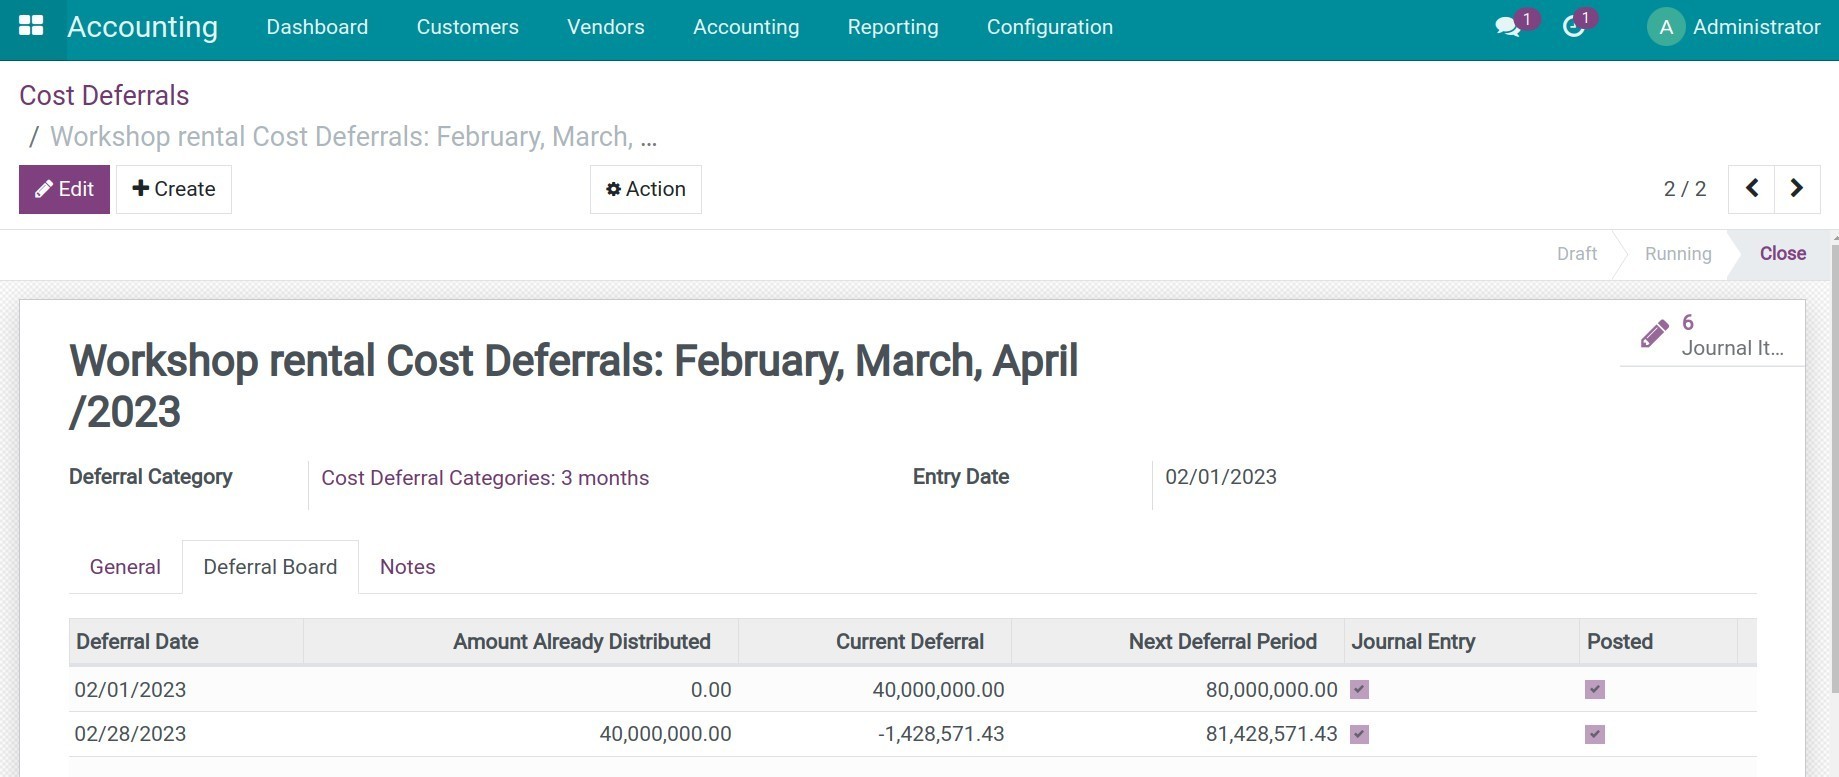Go to next record with right arrow

(1796, 189)
